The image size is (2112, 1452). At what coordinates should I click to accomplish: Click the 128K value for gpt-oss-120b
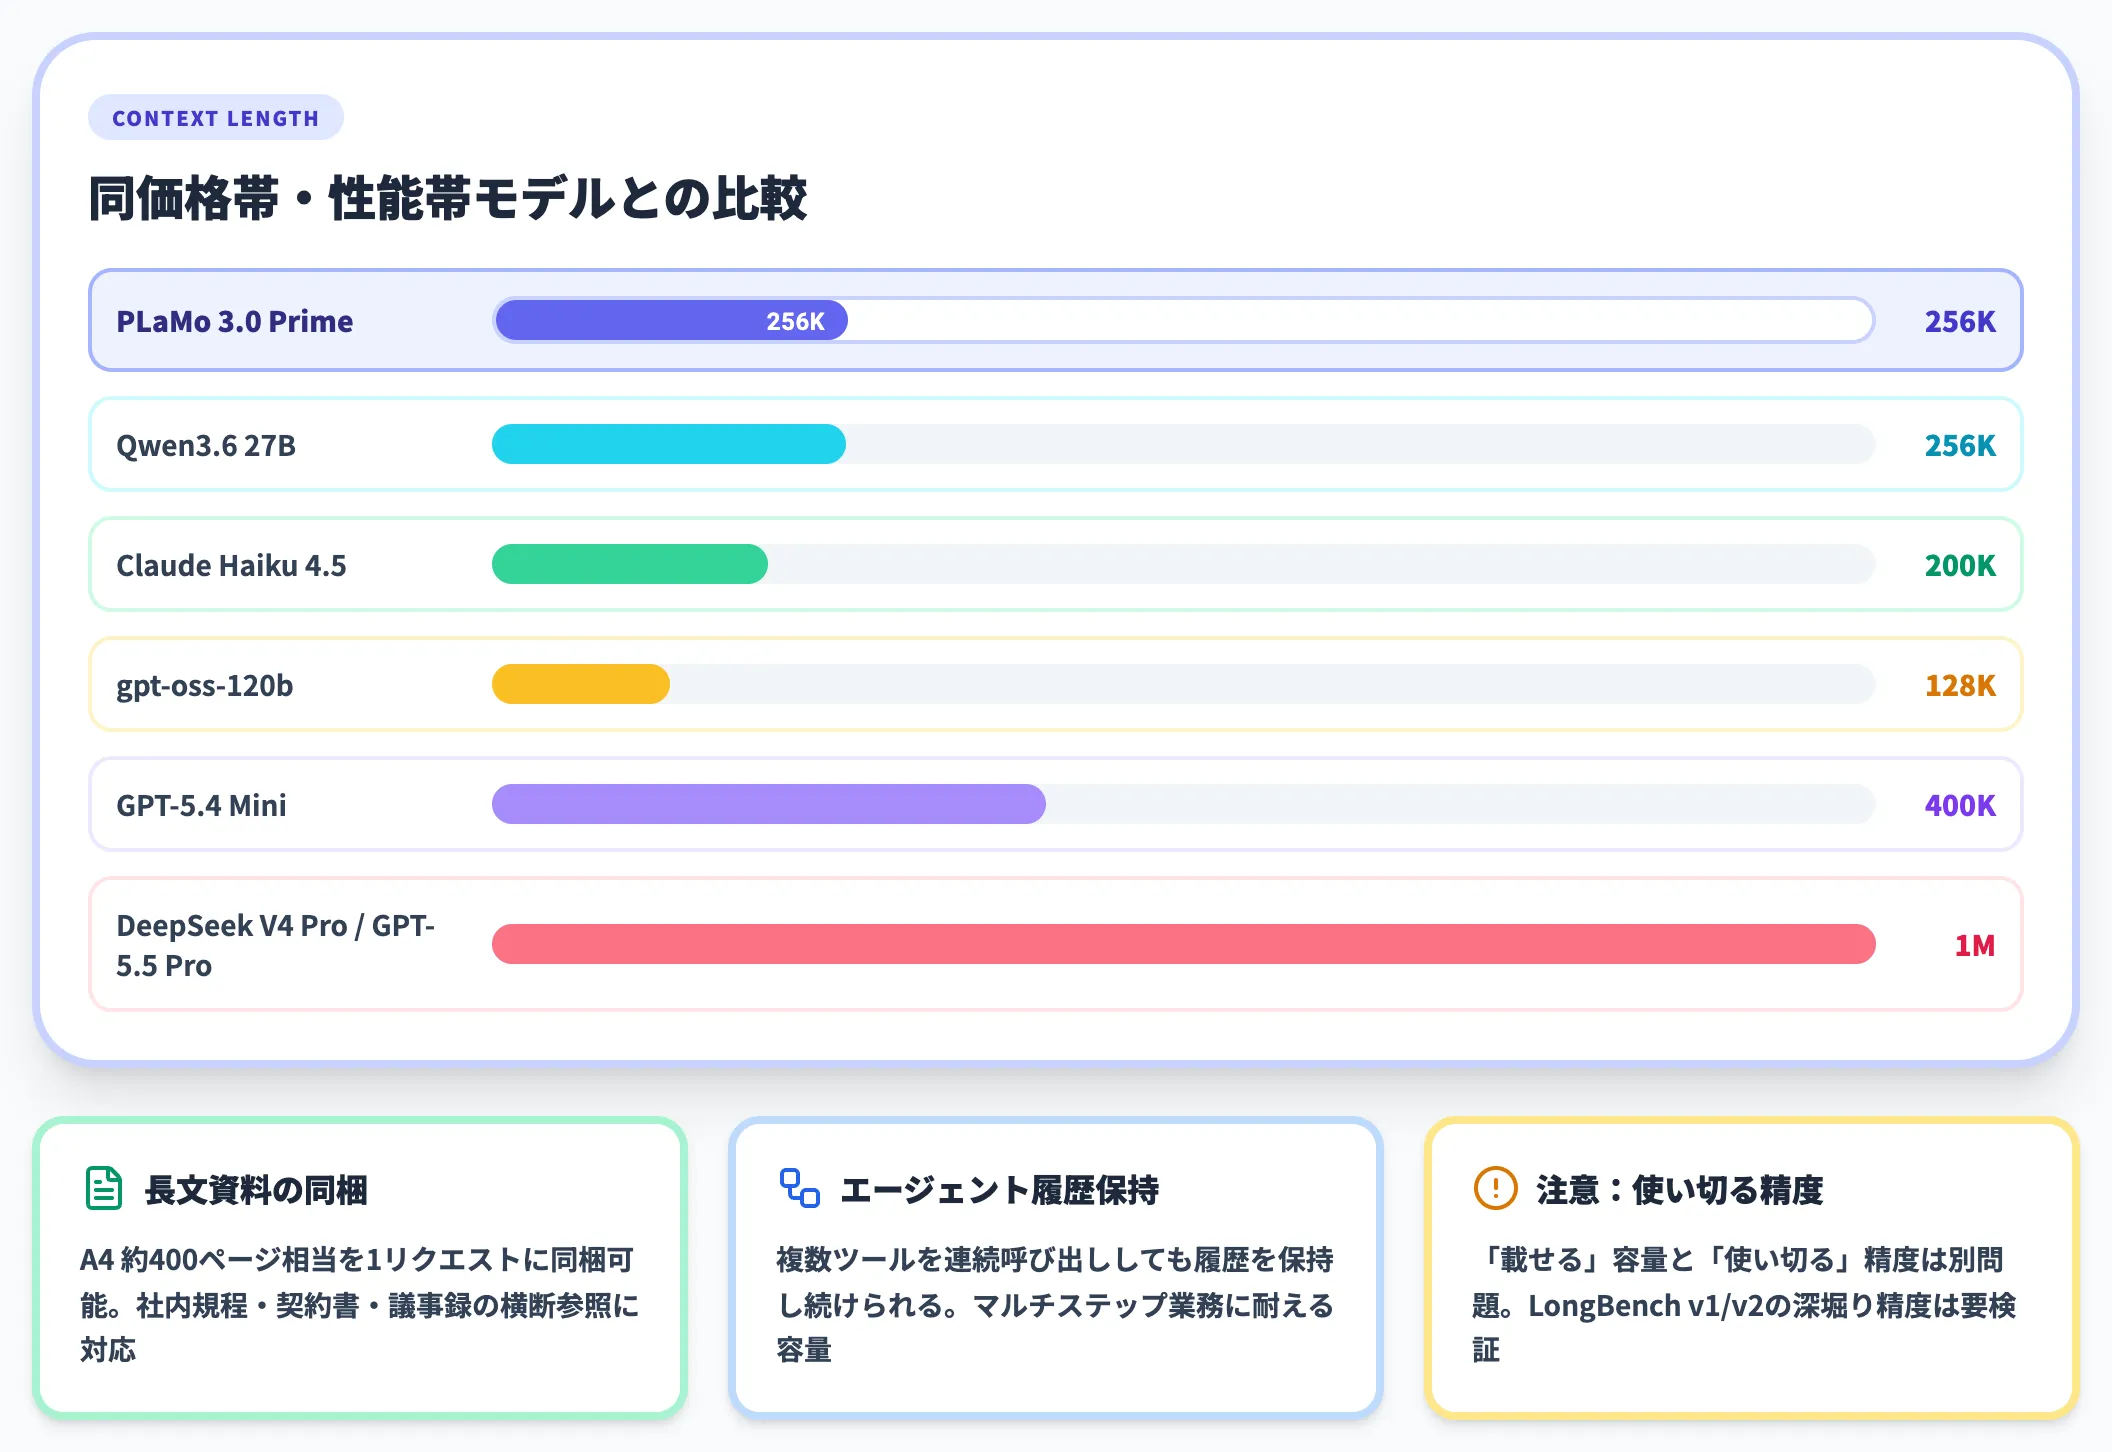tap(1960, 685)
